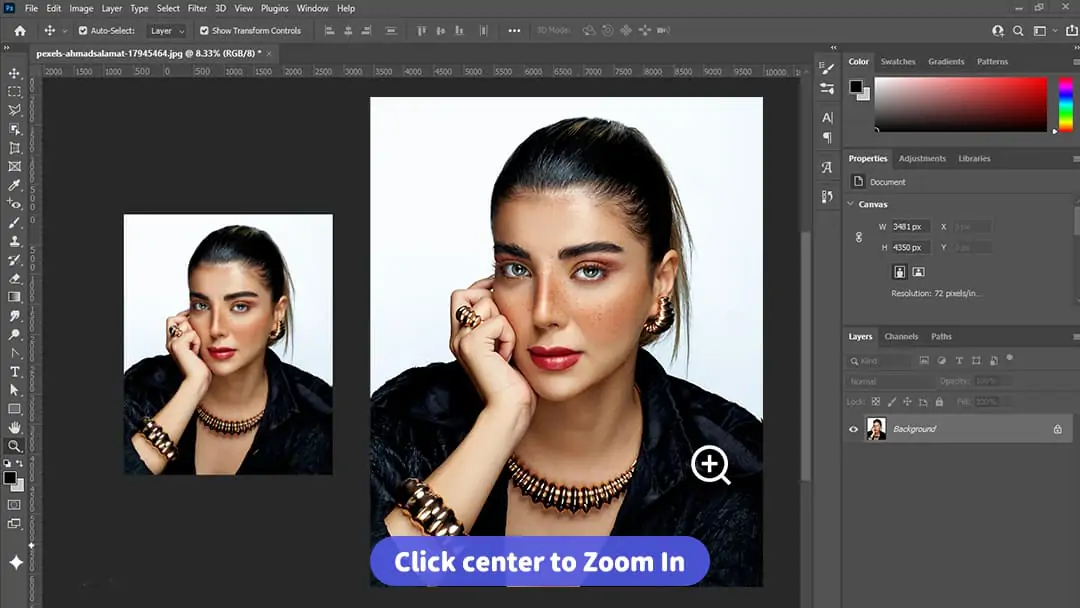Viewport: 1080px width, 608px height.
Task: Open the Image menu
Action: (81, 8)
